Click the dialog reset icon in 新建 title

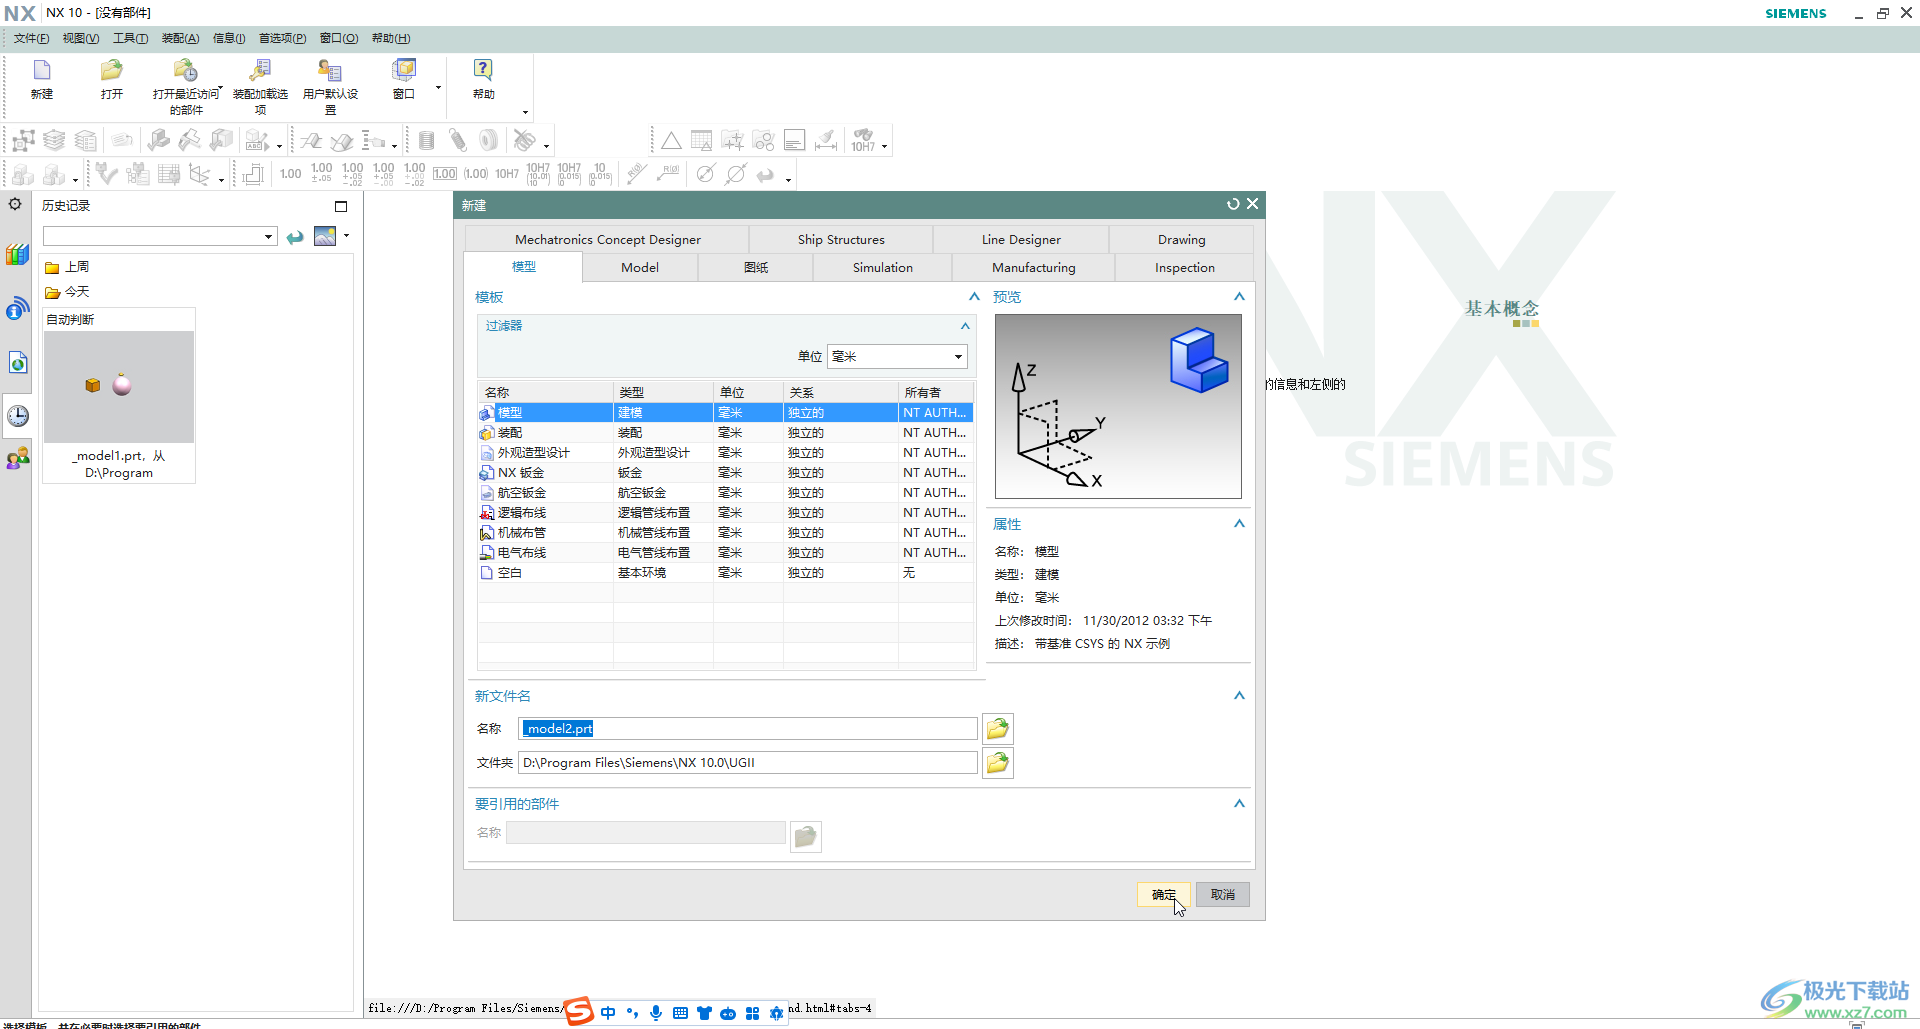[1233, 204]
